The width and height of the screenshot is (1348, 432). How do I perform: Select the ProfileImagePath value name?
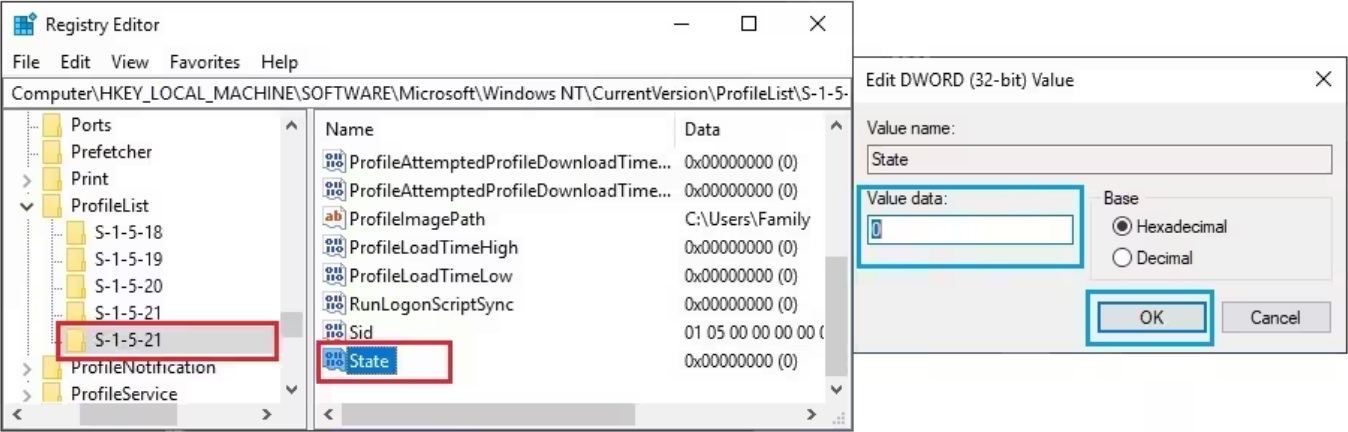point(417,219)
